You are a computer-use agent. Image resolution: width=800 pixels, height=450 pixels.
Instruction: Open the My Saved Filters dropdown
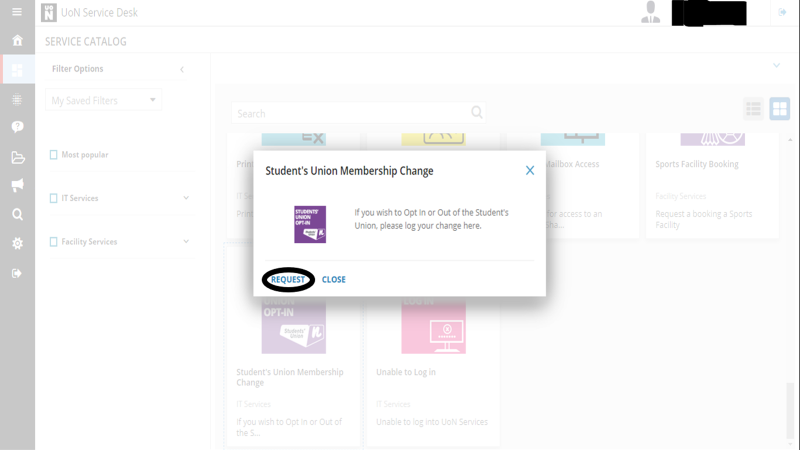click(104, 100)
